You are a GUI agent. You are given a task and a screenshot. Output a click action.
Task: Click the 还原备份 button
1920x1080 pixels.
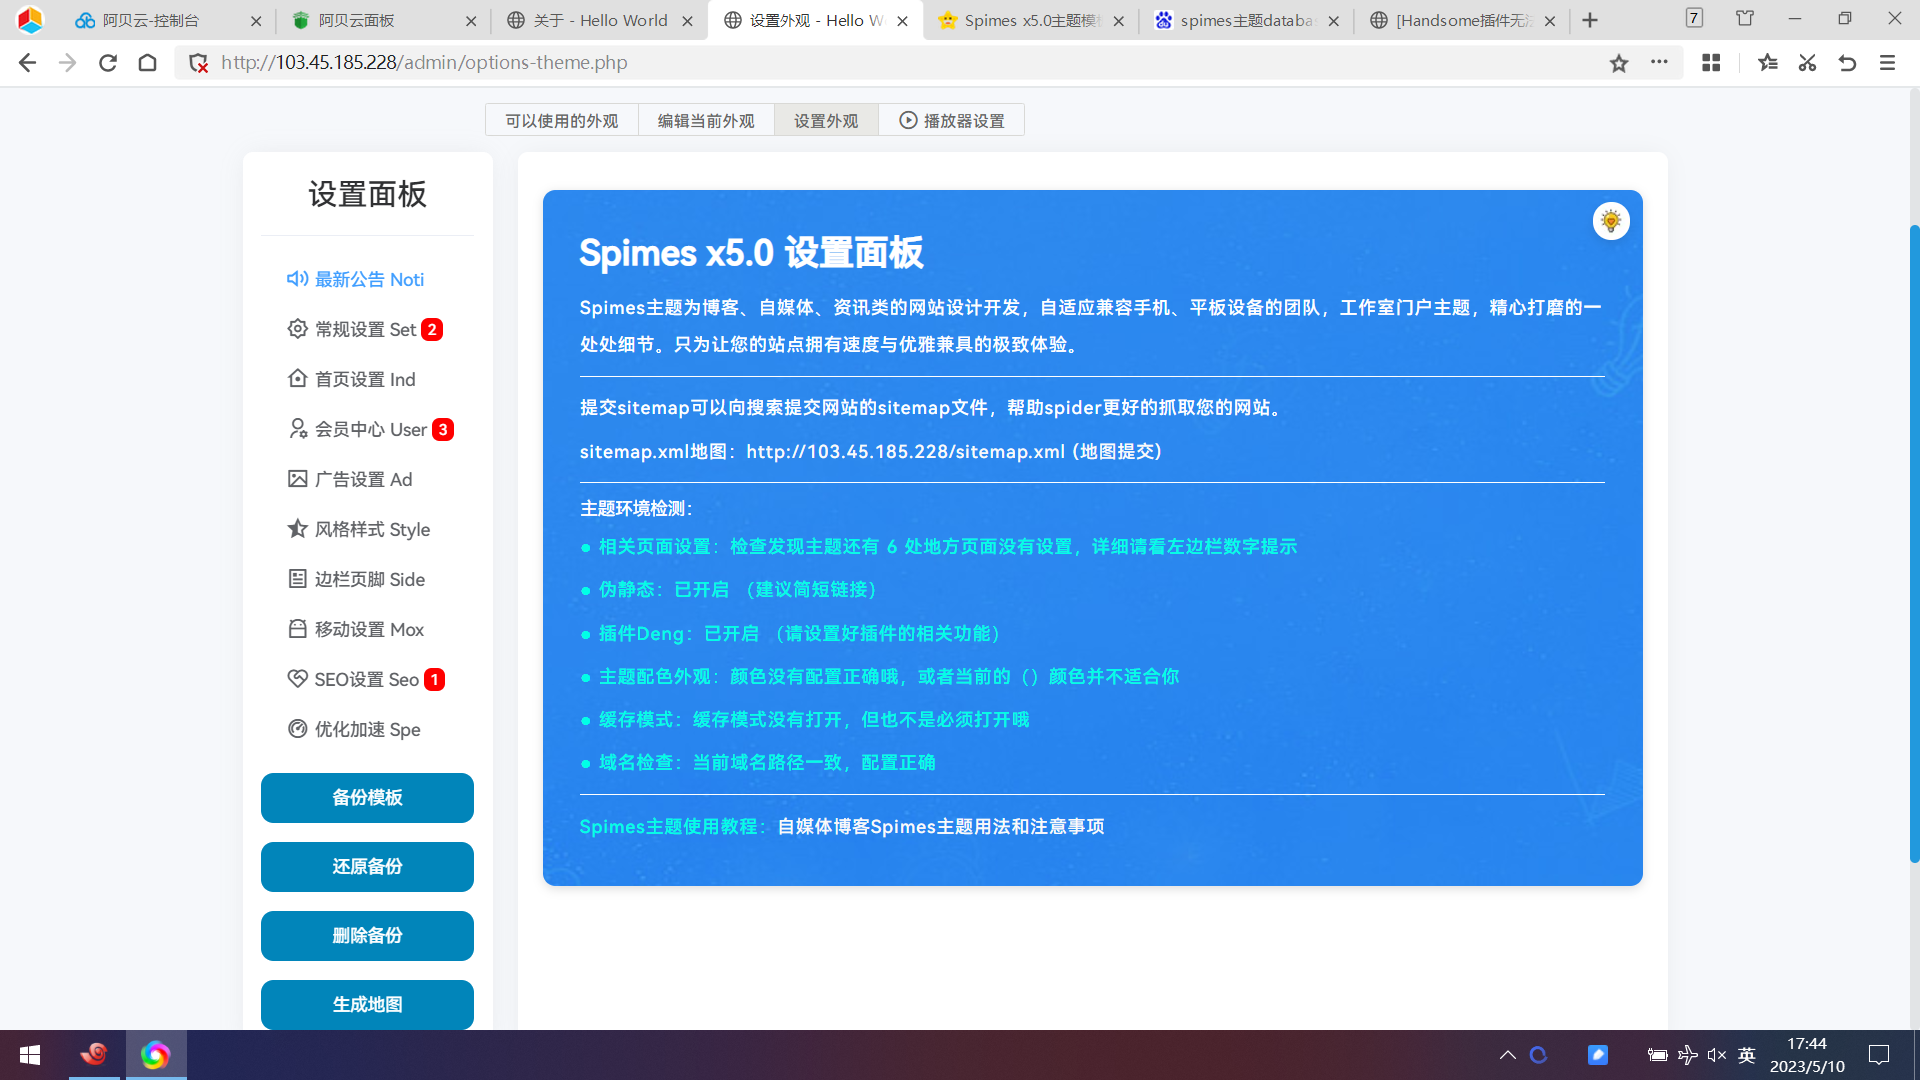(367, 867)
